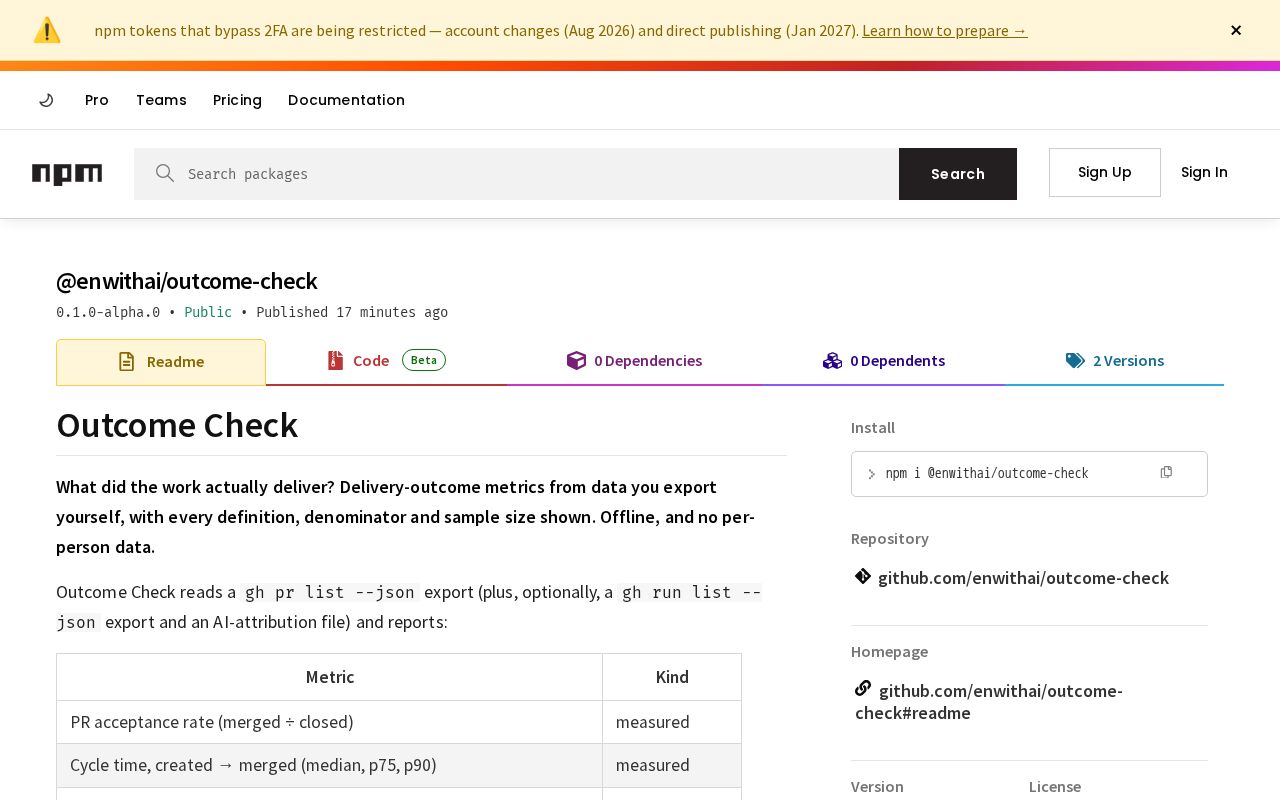Viewport: 1280px width, 800px height.
Task: Click the Cycle time metric table cell
Action: [330, 765]
